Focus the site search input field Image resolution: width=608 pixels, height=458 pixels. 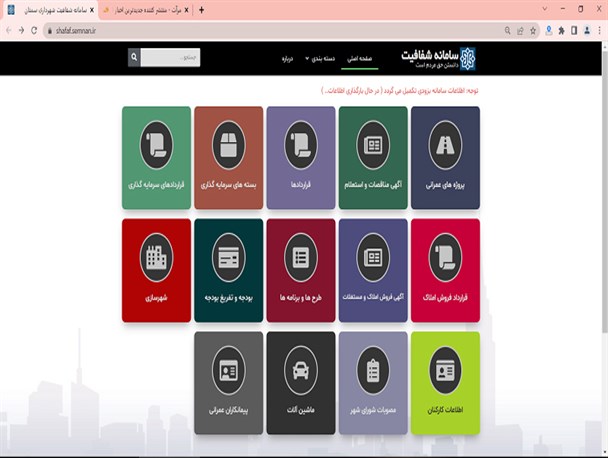point(170,57)
